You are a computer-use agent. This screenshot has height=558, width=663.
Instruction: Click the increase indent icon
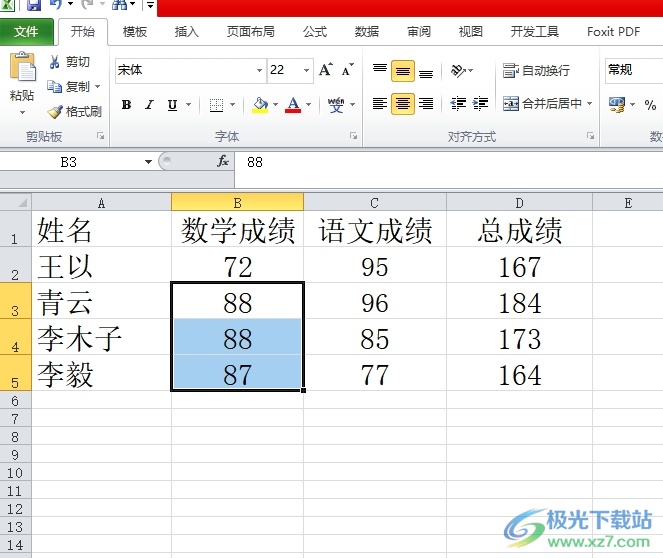coord(481,104)
